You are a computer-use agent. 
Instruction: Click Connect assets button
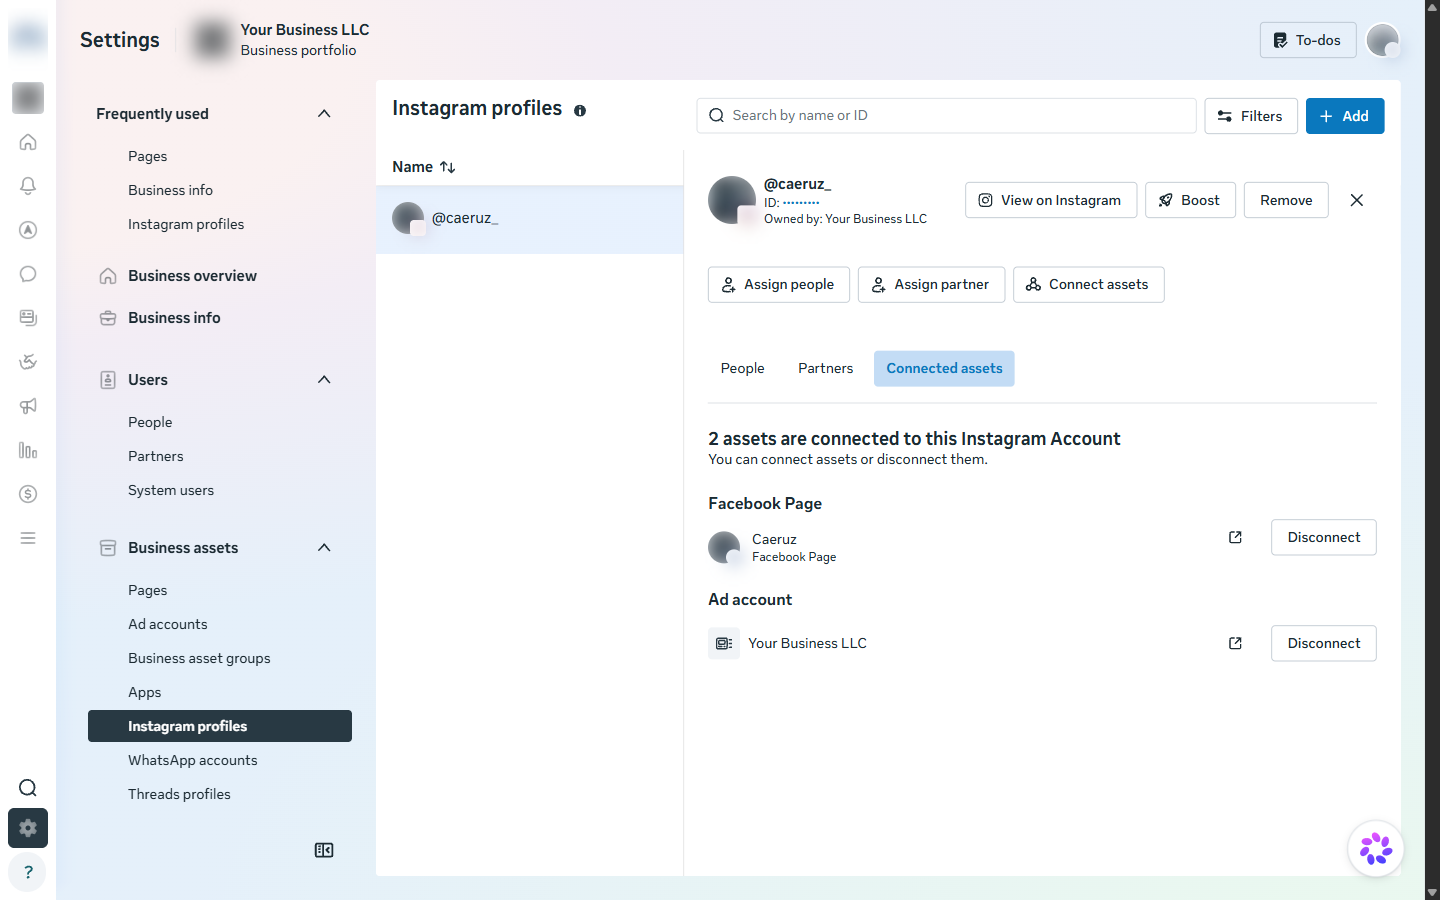[x=1088, y=285]
